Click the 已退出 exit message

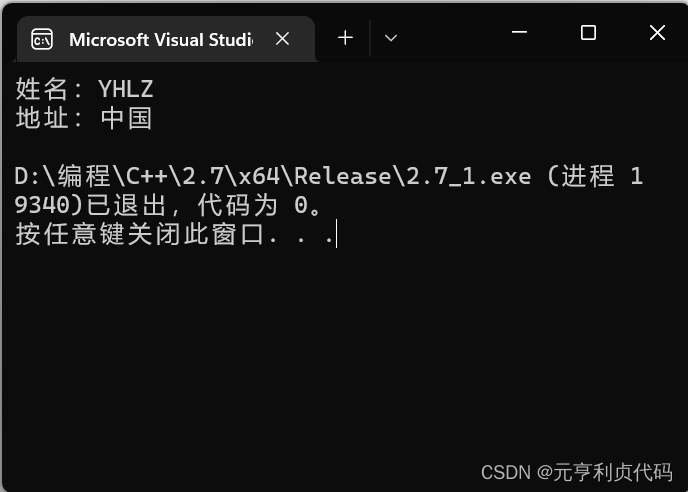(126, 205)
